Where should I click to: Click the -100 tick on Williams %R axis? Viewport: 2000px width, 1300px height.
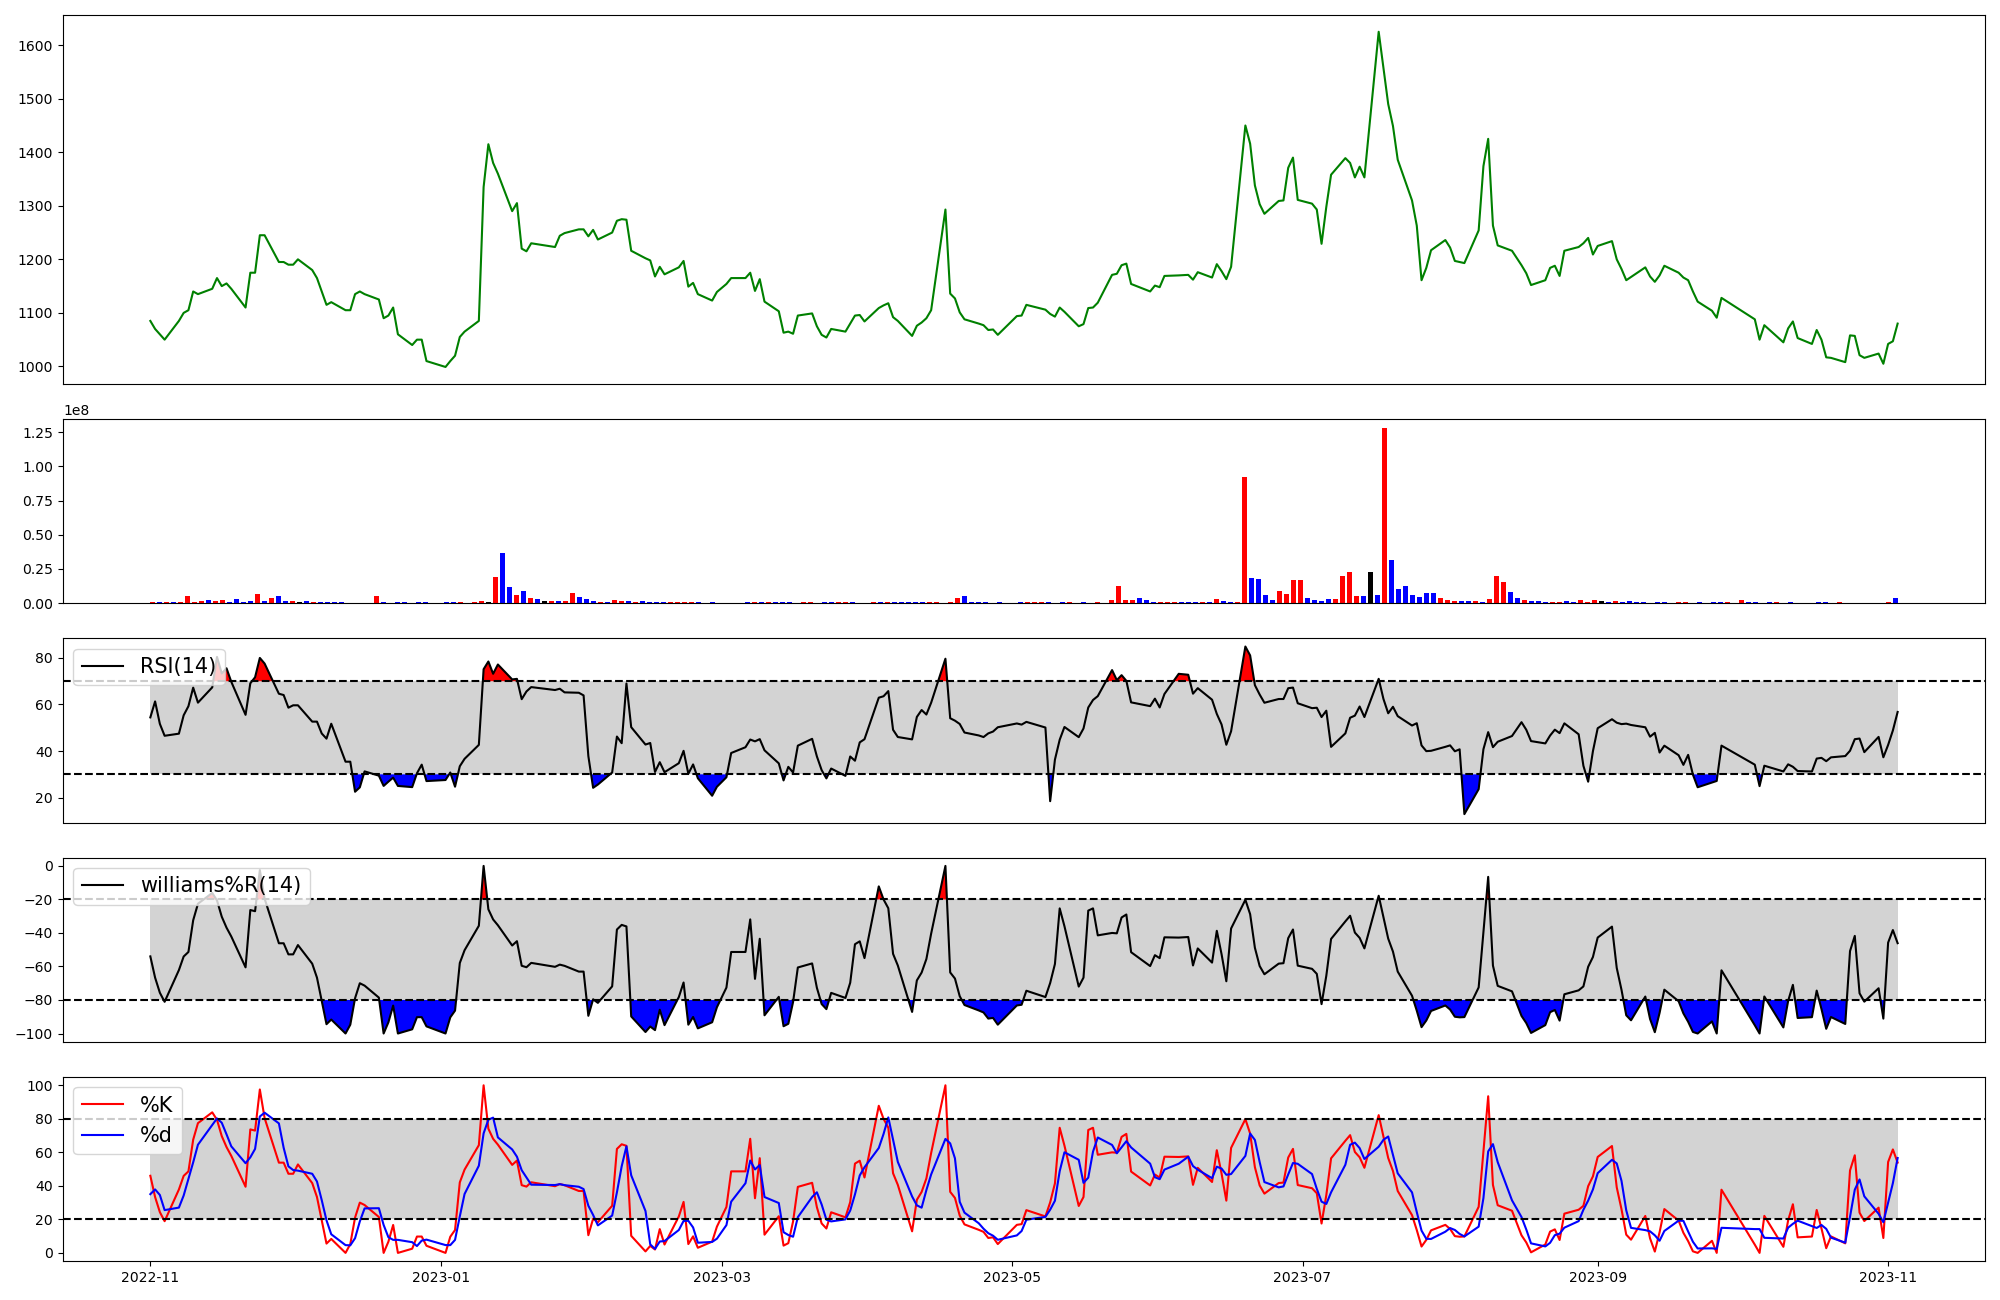coord(33,1034)
